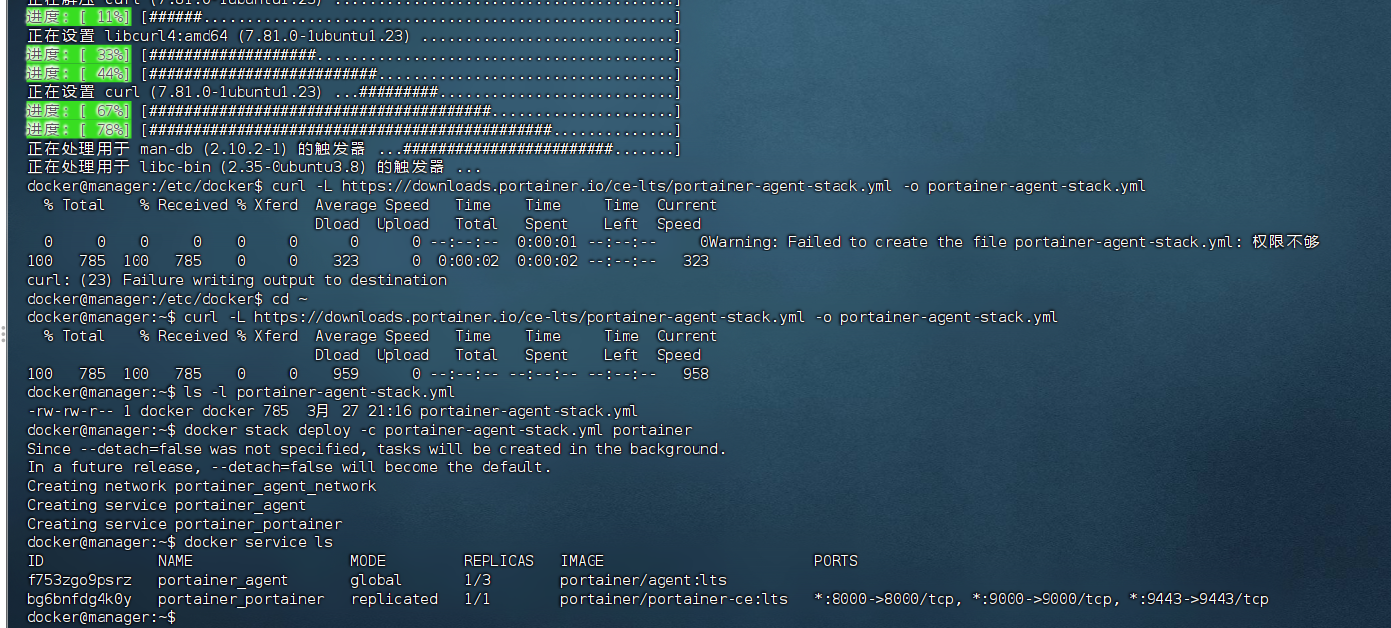This screenshot has height=628, width=1391.
Task: Click the '权限不够' error text
Action: [1286, 242]
